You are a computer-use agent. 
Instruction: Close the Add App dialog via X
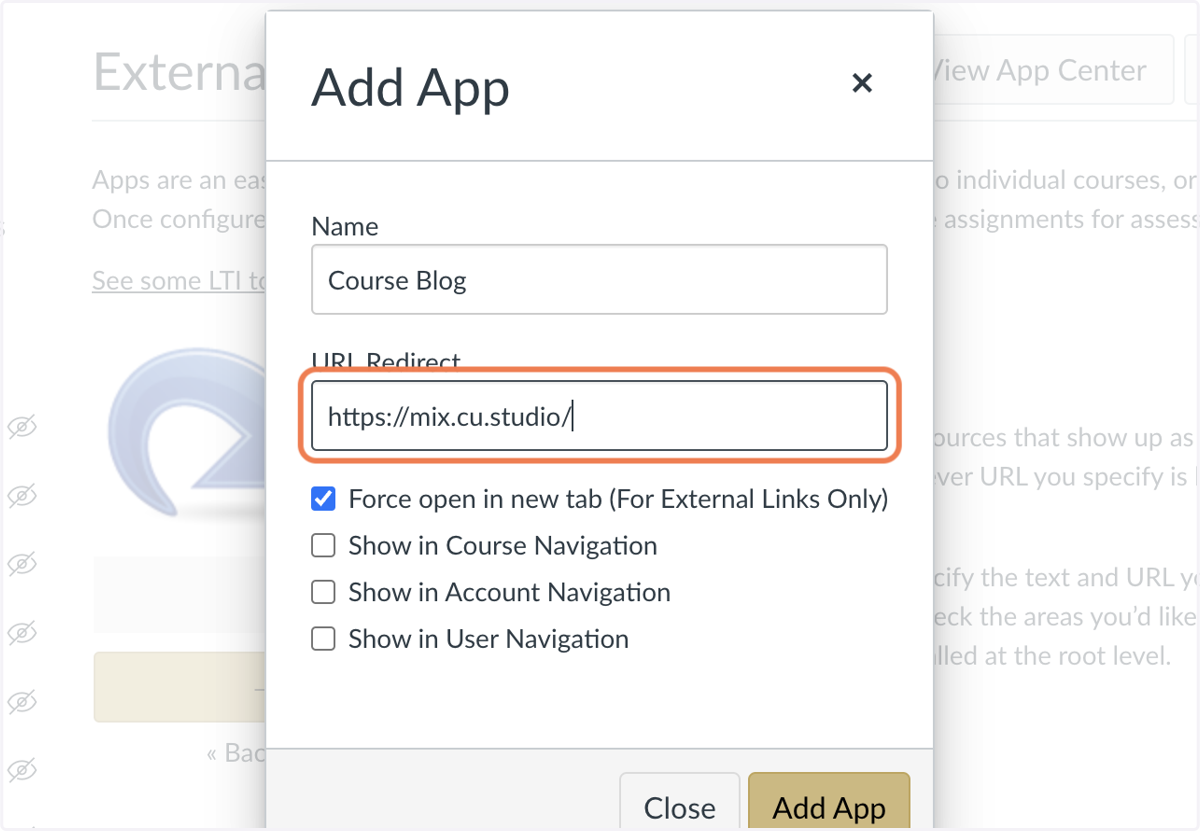[x=862, y=83]
